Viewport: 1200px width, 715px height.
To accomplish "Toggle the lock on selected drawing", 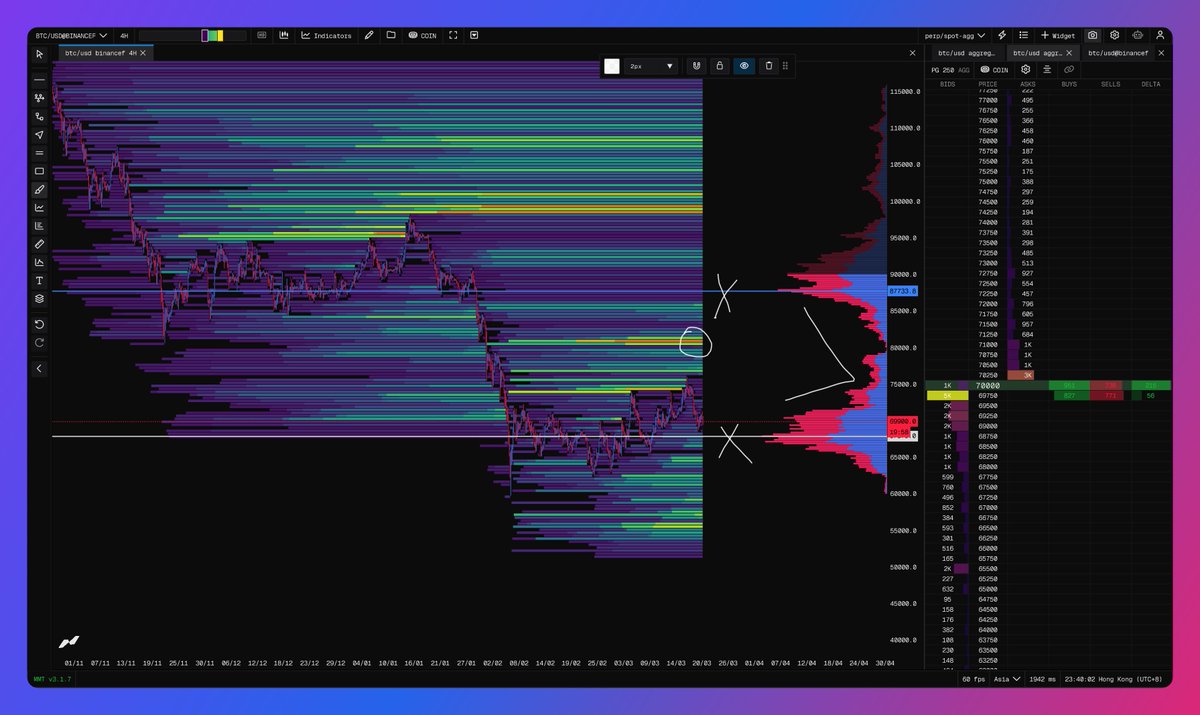I will coord(719,66).
